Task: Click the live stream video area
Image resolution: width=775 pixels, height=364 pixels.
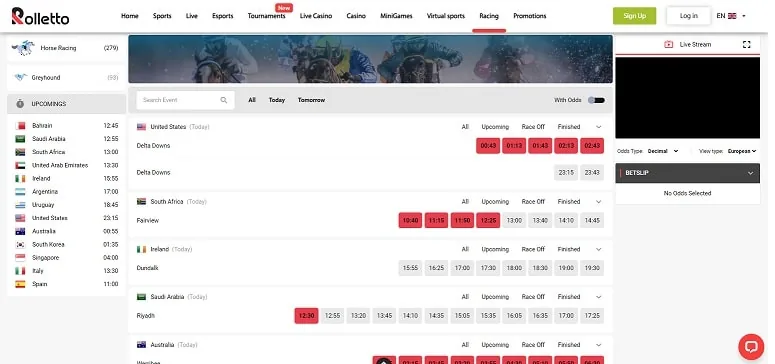Action: click(688, 97)
